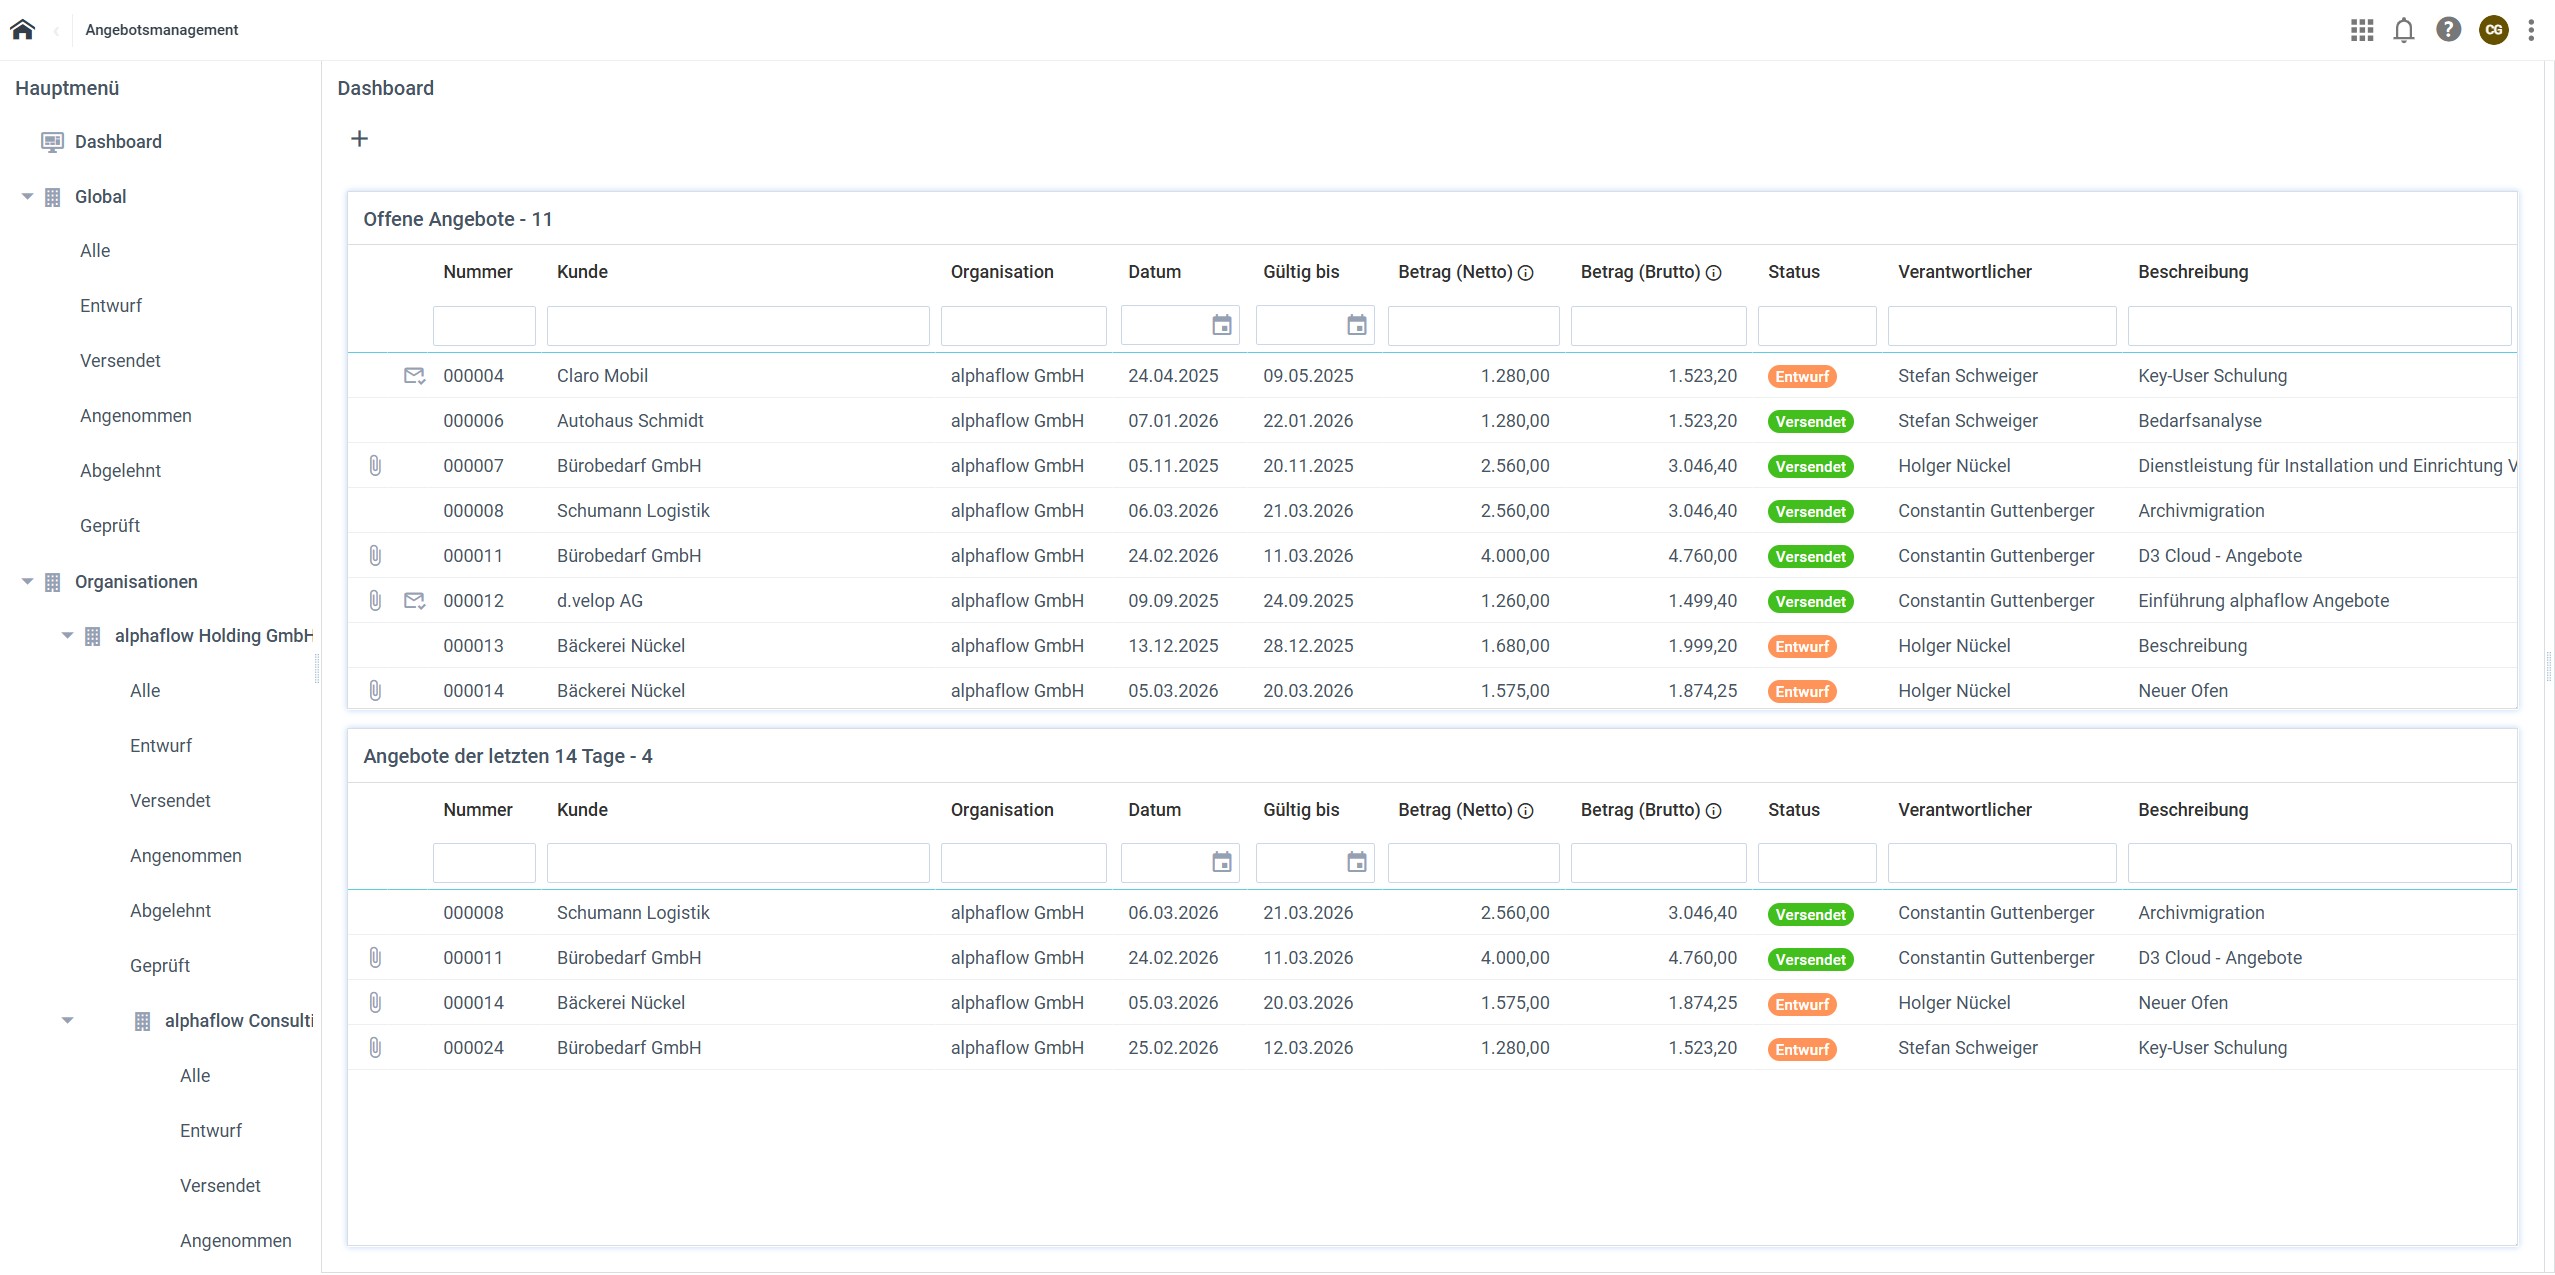The image size is (2555, 1275).
Task: Click the plus icon to add widget
Action: pyautogui.click(x=359, y=139)
